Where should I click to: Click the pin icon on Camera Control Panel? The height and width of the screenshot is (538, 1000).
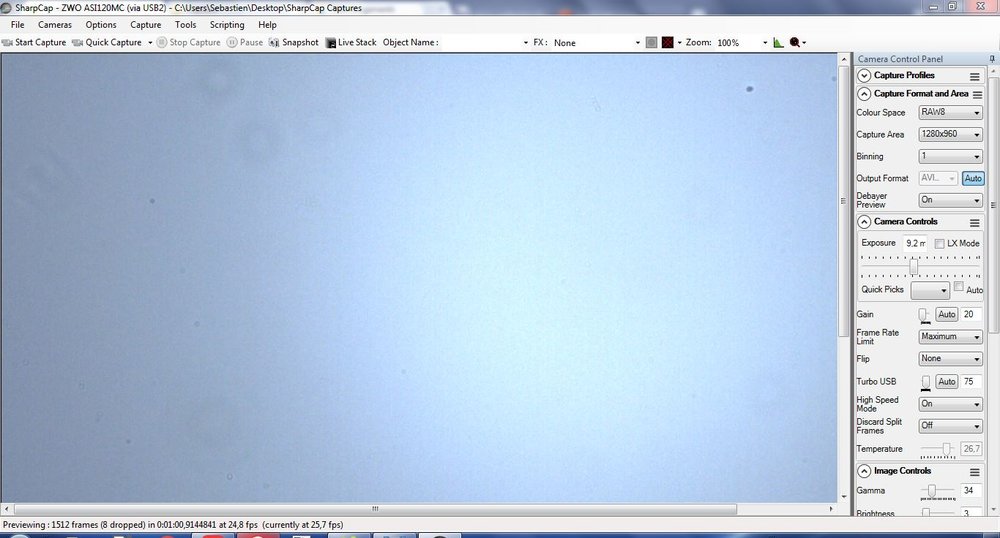(992, 59)
